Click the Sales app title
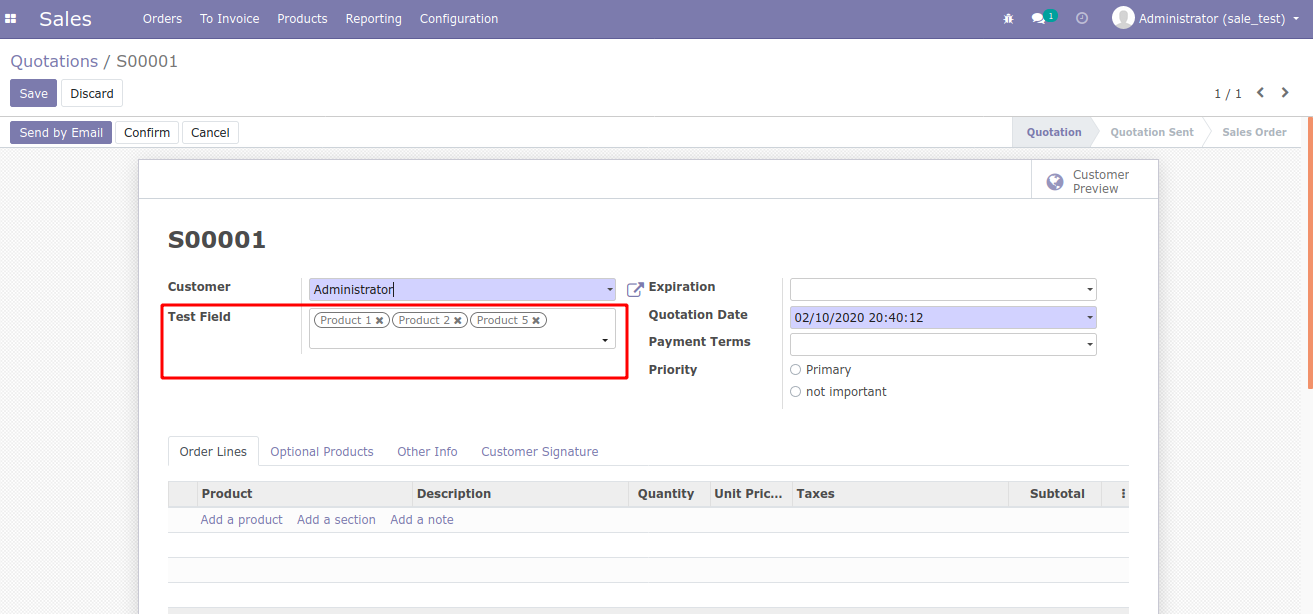Screen dimensions: 1313x614 click(65, 19)
